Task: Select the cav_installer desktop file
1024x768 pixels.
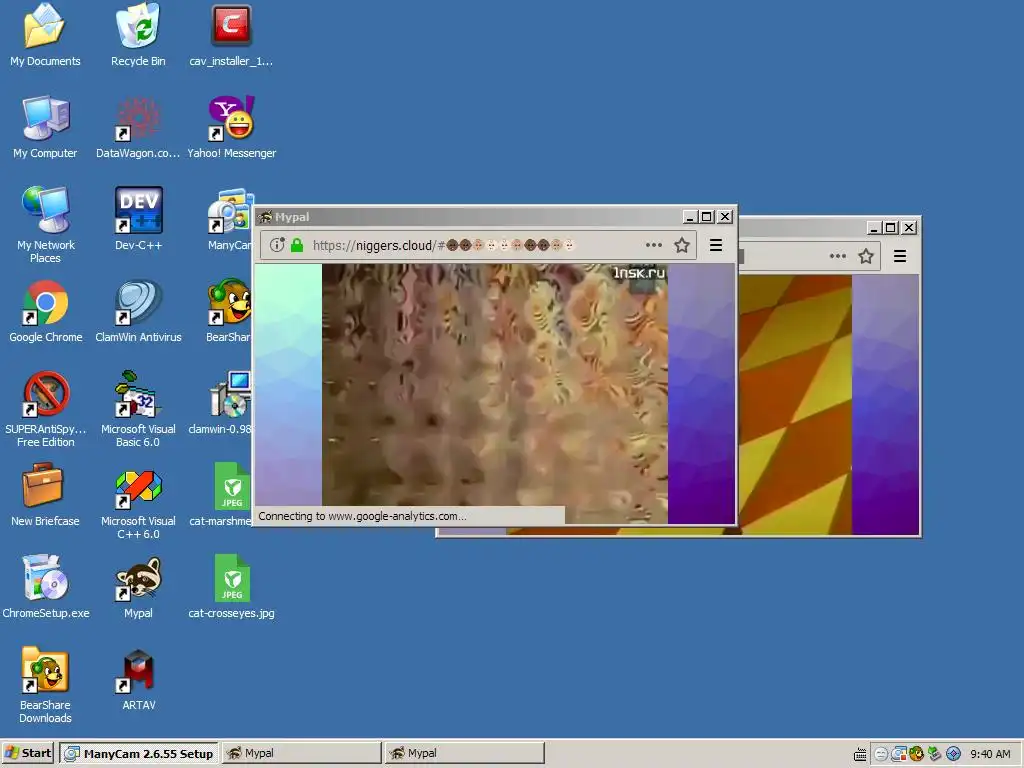Action: tap(231, 35)
